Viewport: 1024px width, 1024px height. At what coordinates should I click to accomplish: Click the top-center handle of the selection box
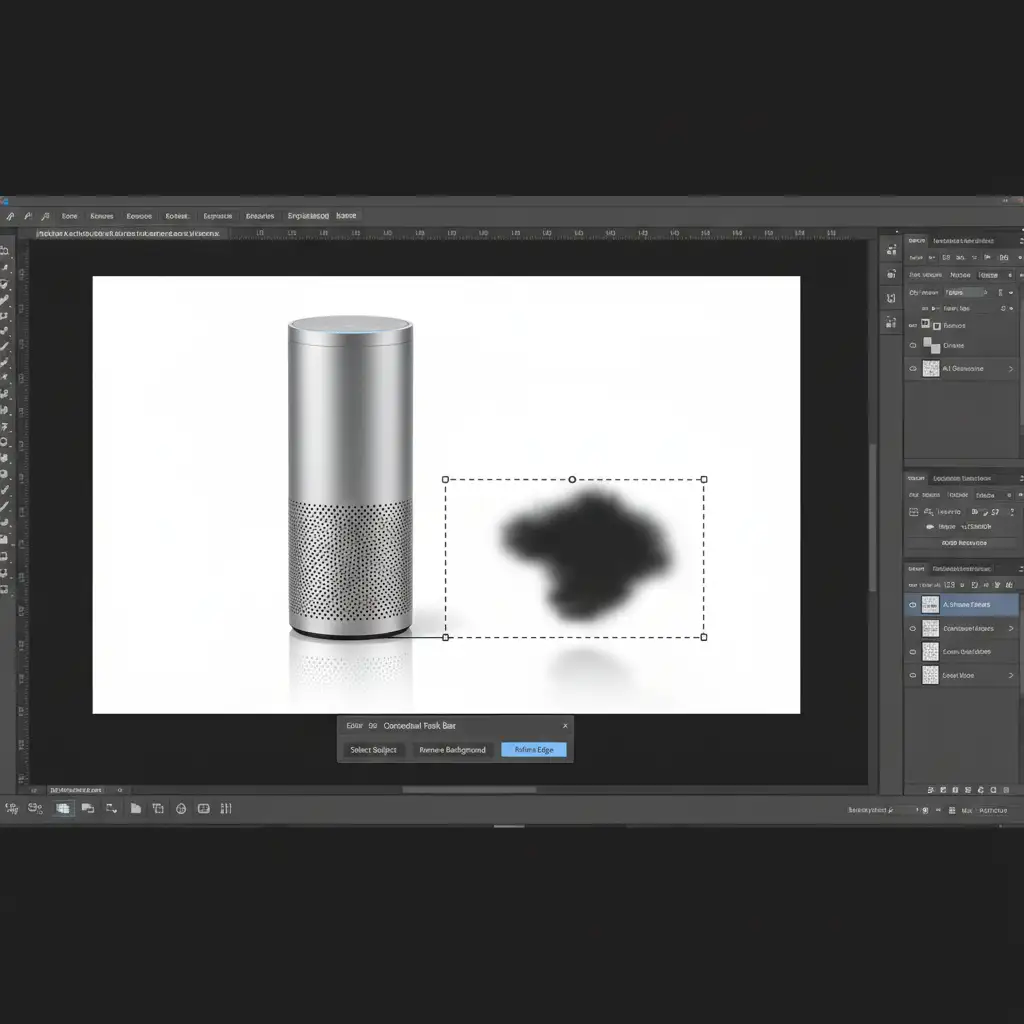point(572,480)
